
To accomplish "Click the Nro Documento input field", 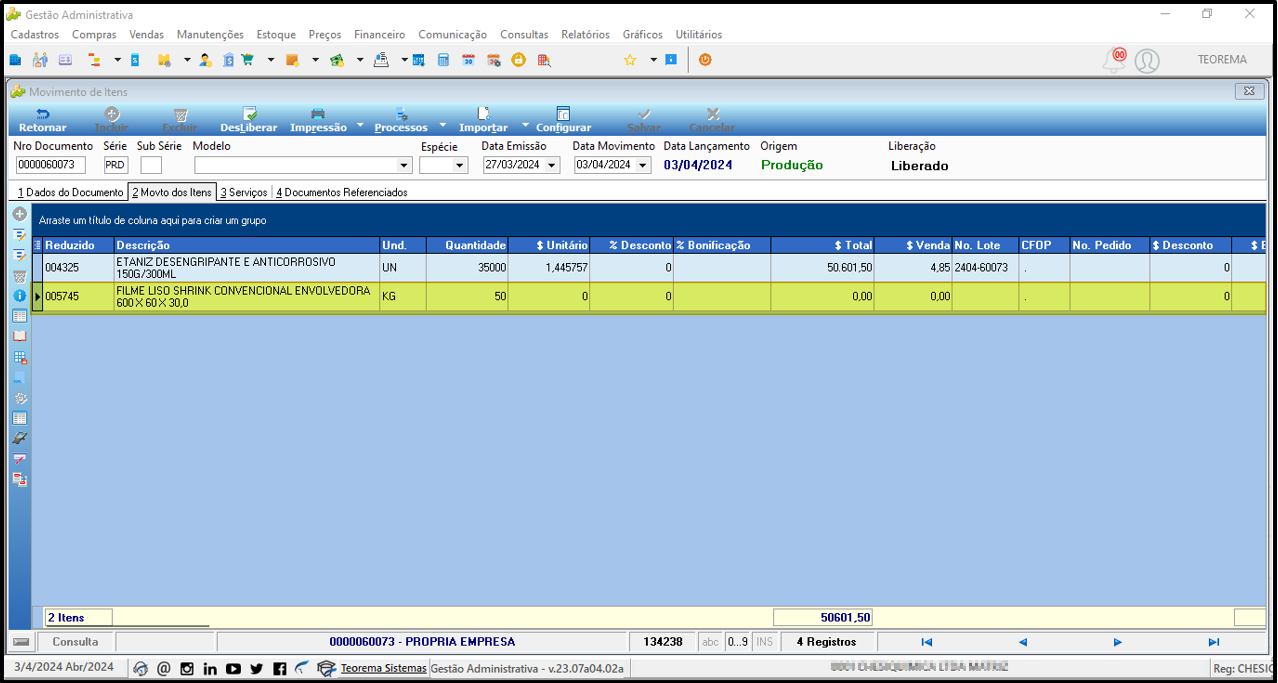I will (51, 165).
